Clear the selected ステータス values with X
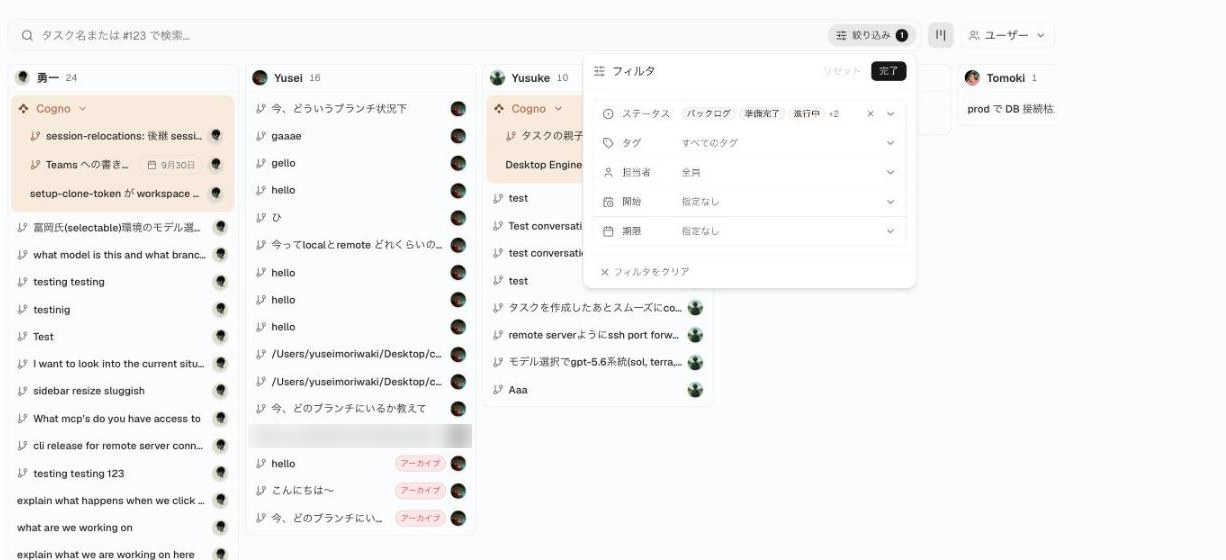 pos(870,114)
